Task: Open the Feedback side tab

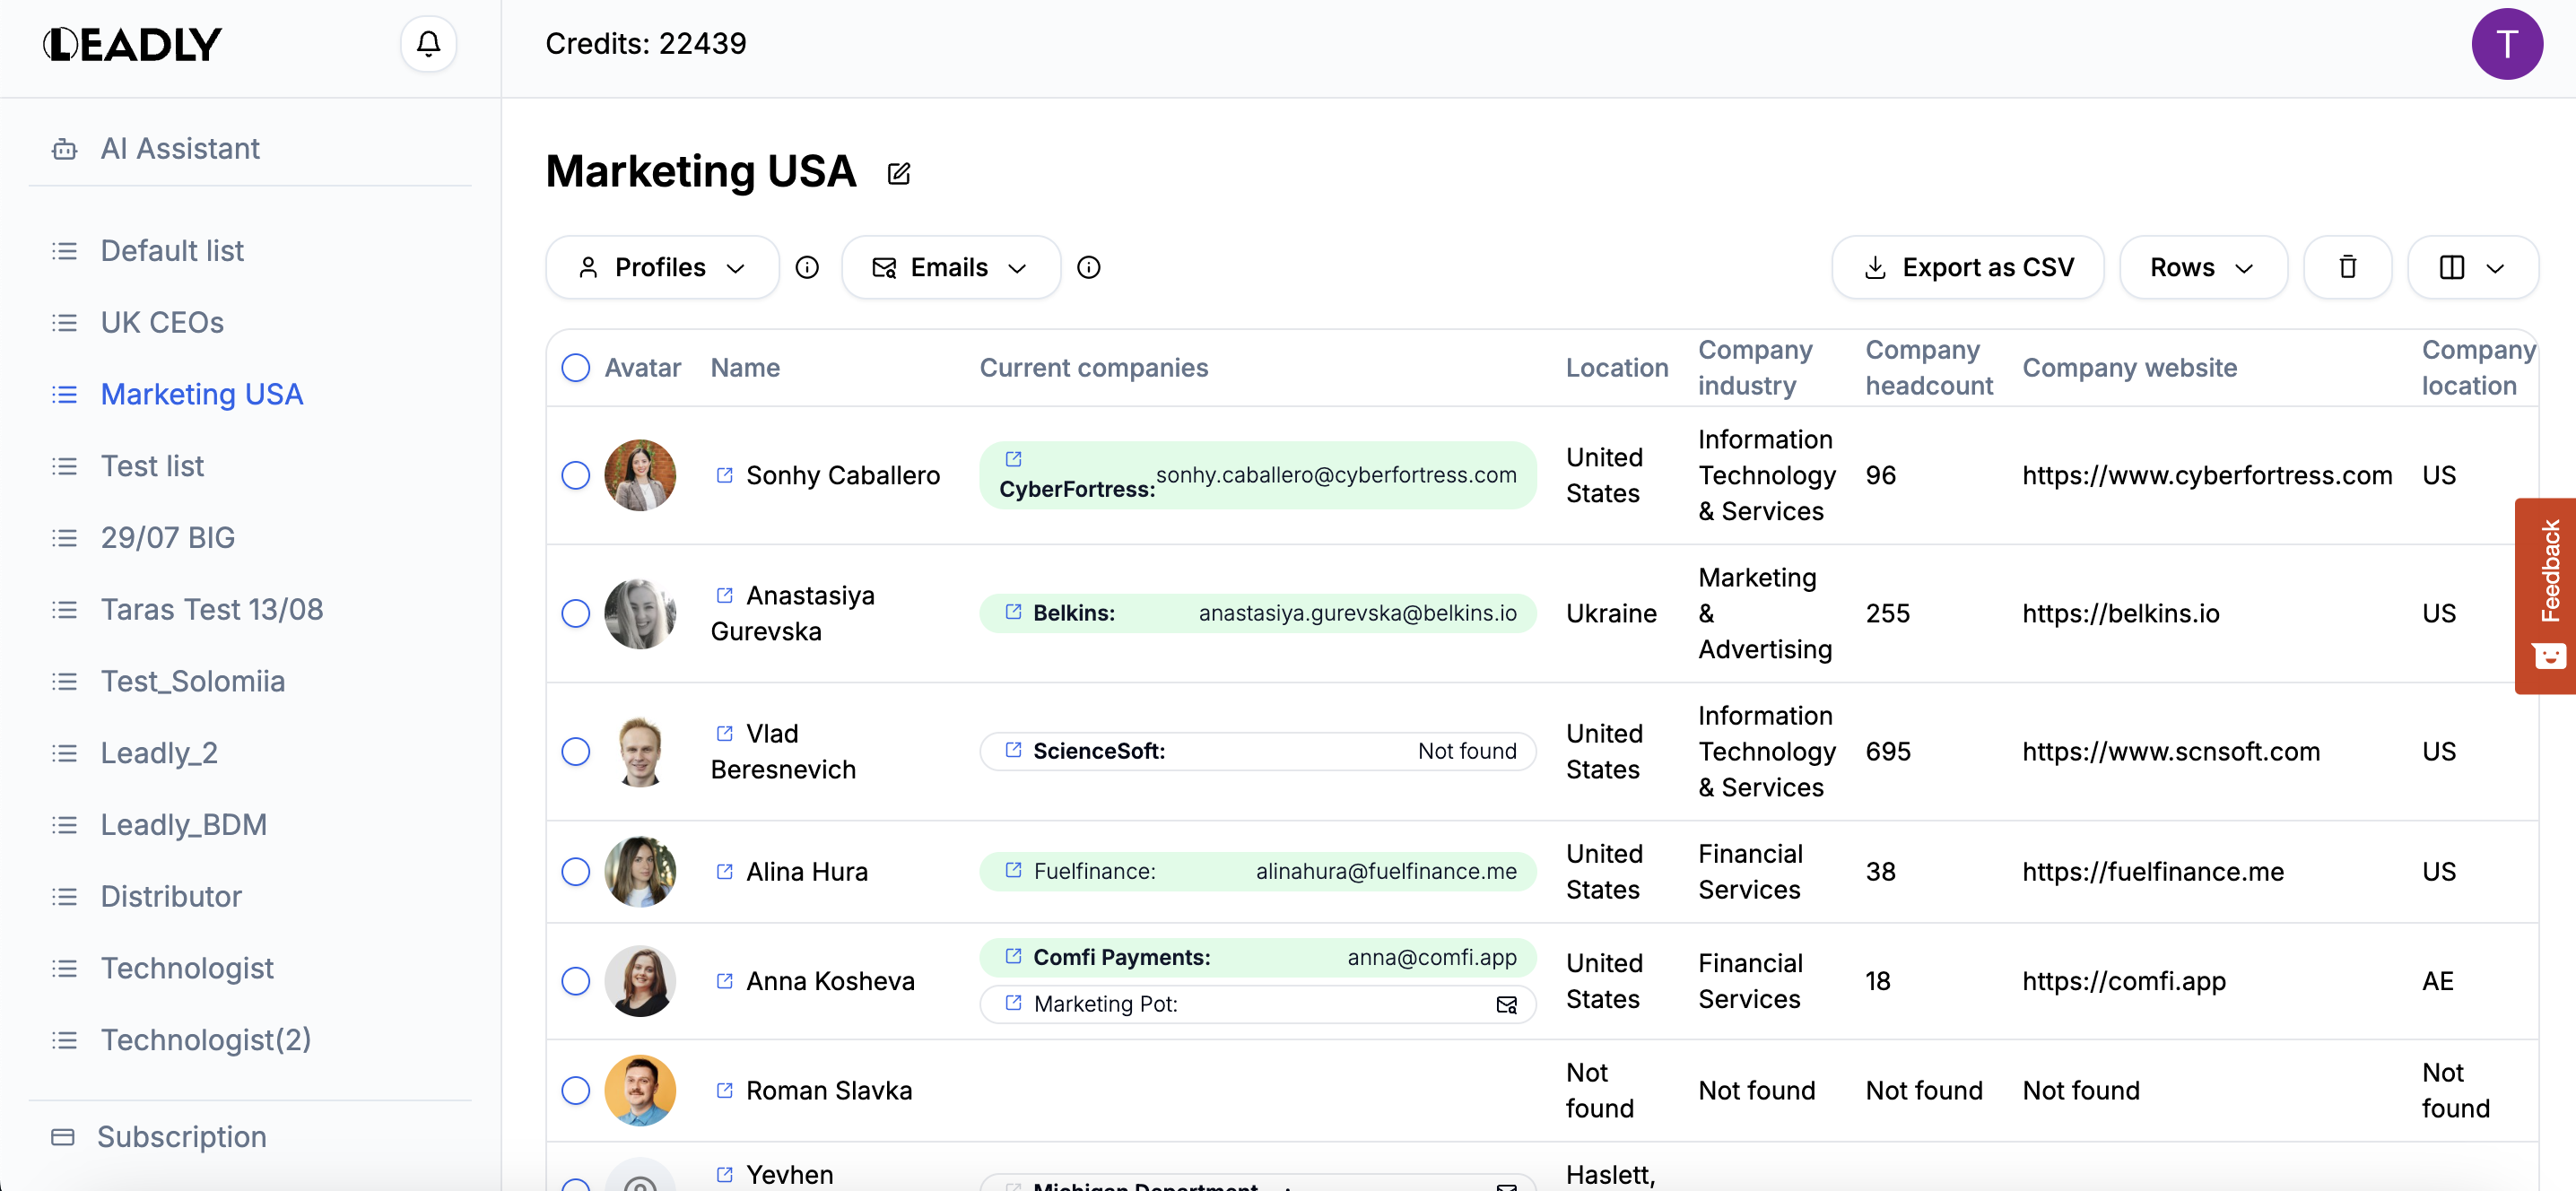Action: 2547,595
